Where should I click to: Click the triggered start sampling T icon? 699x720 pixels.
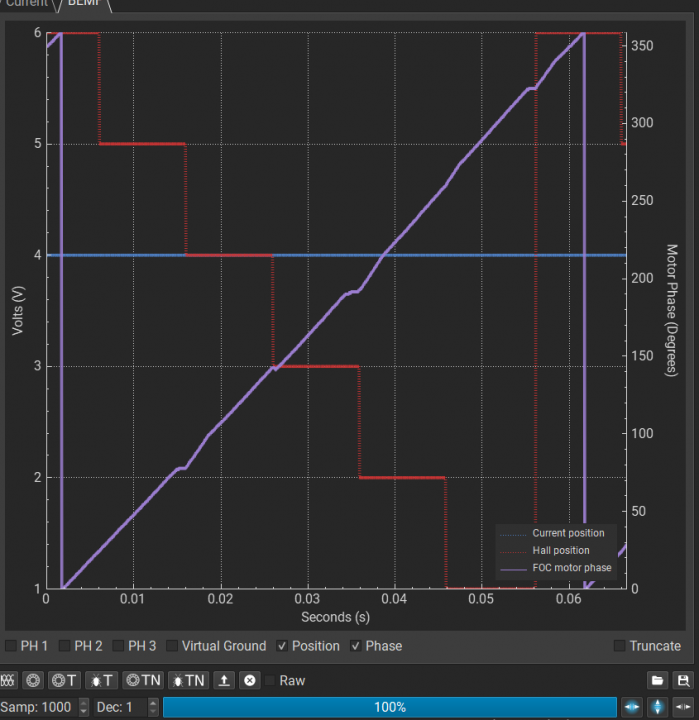[x=64, y=680]
